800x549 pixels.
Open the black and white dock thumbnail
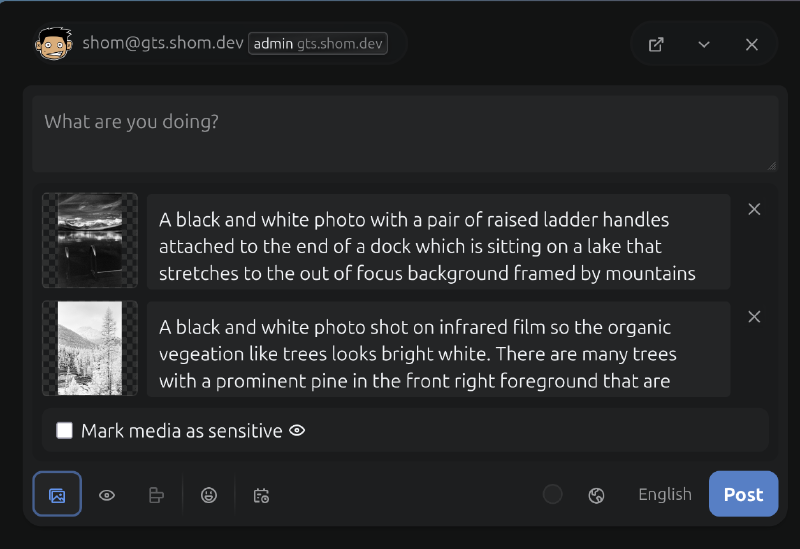pos(90,241)
